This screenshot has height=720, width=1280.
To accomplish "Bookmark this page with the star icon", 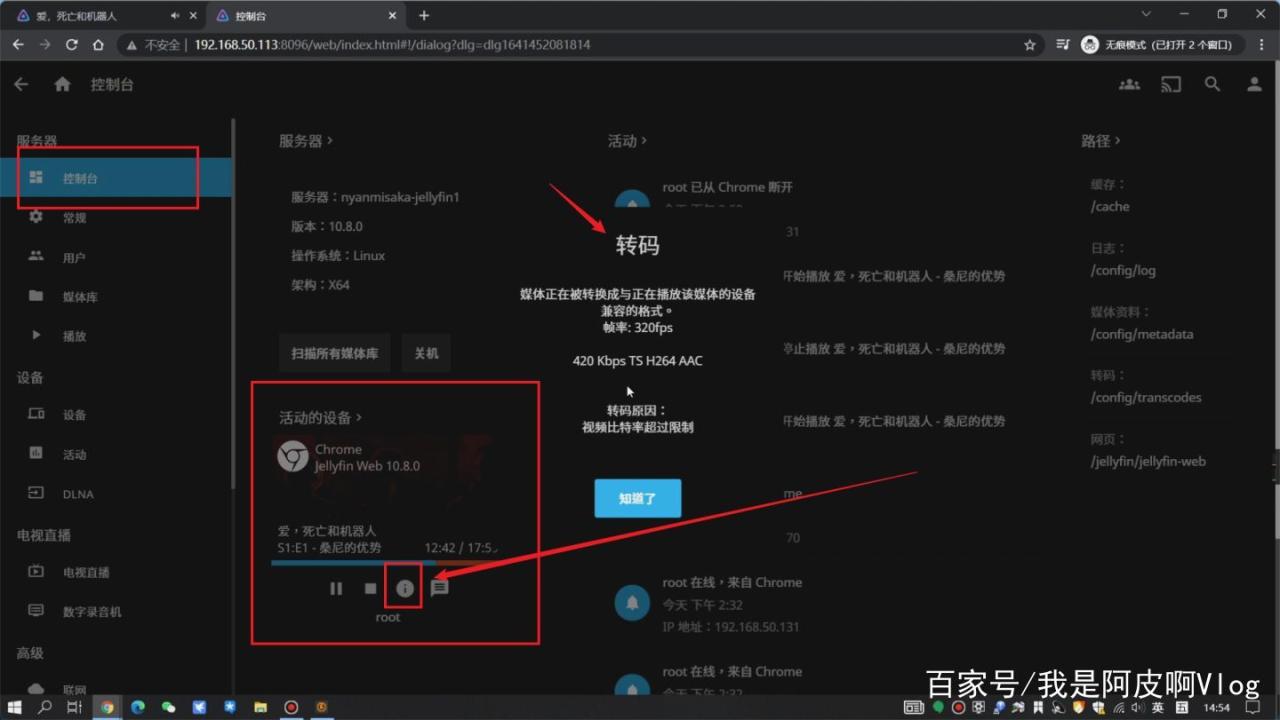I will (1030, 45).
